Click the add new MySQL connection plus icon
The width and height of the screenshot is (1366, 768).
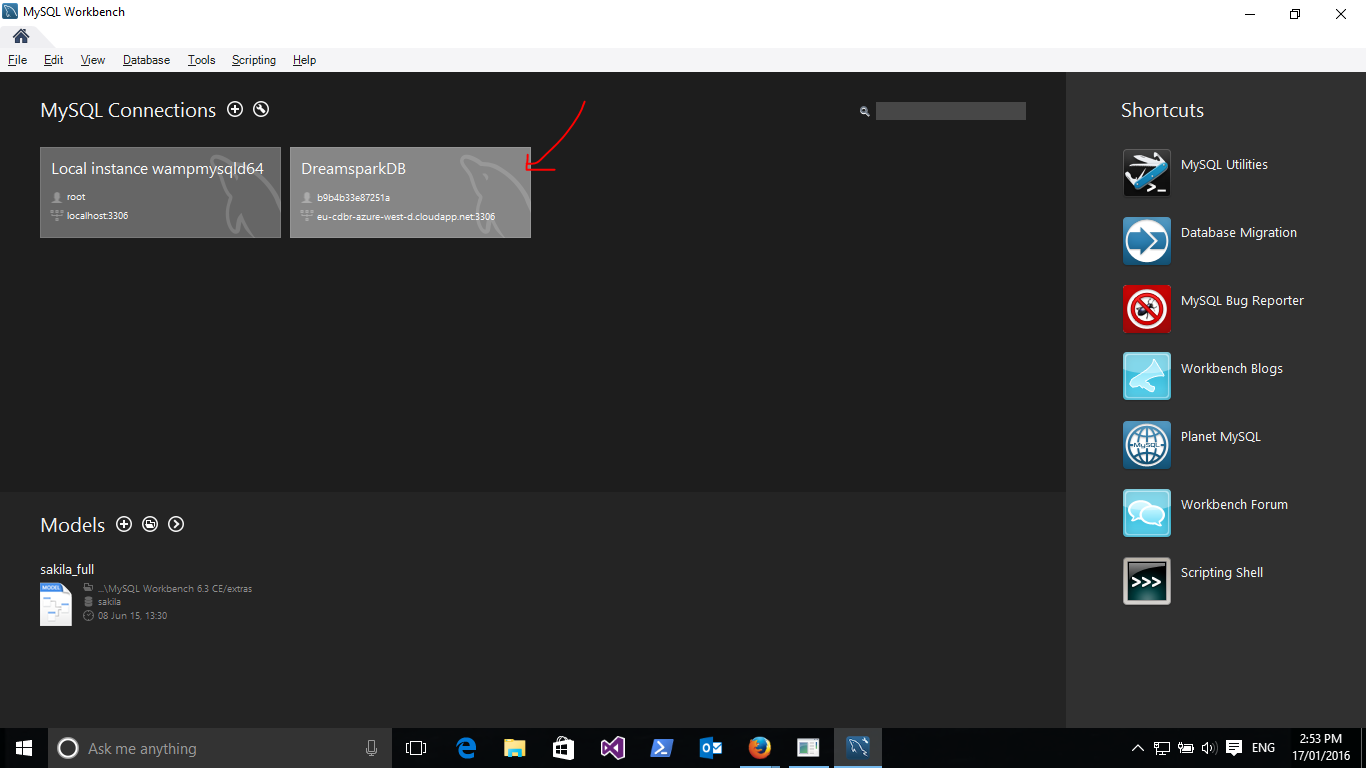coord(235,110)
